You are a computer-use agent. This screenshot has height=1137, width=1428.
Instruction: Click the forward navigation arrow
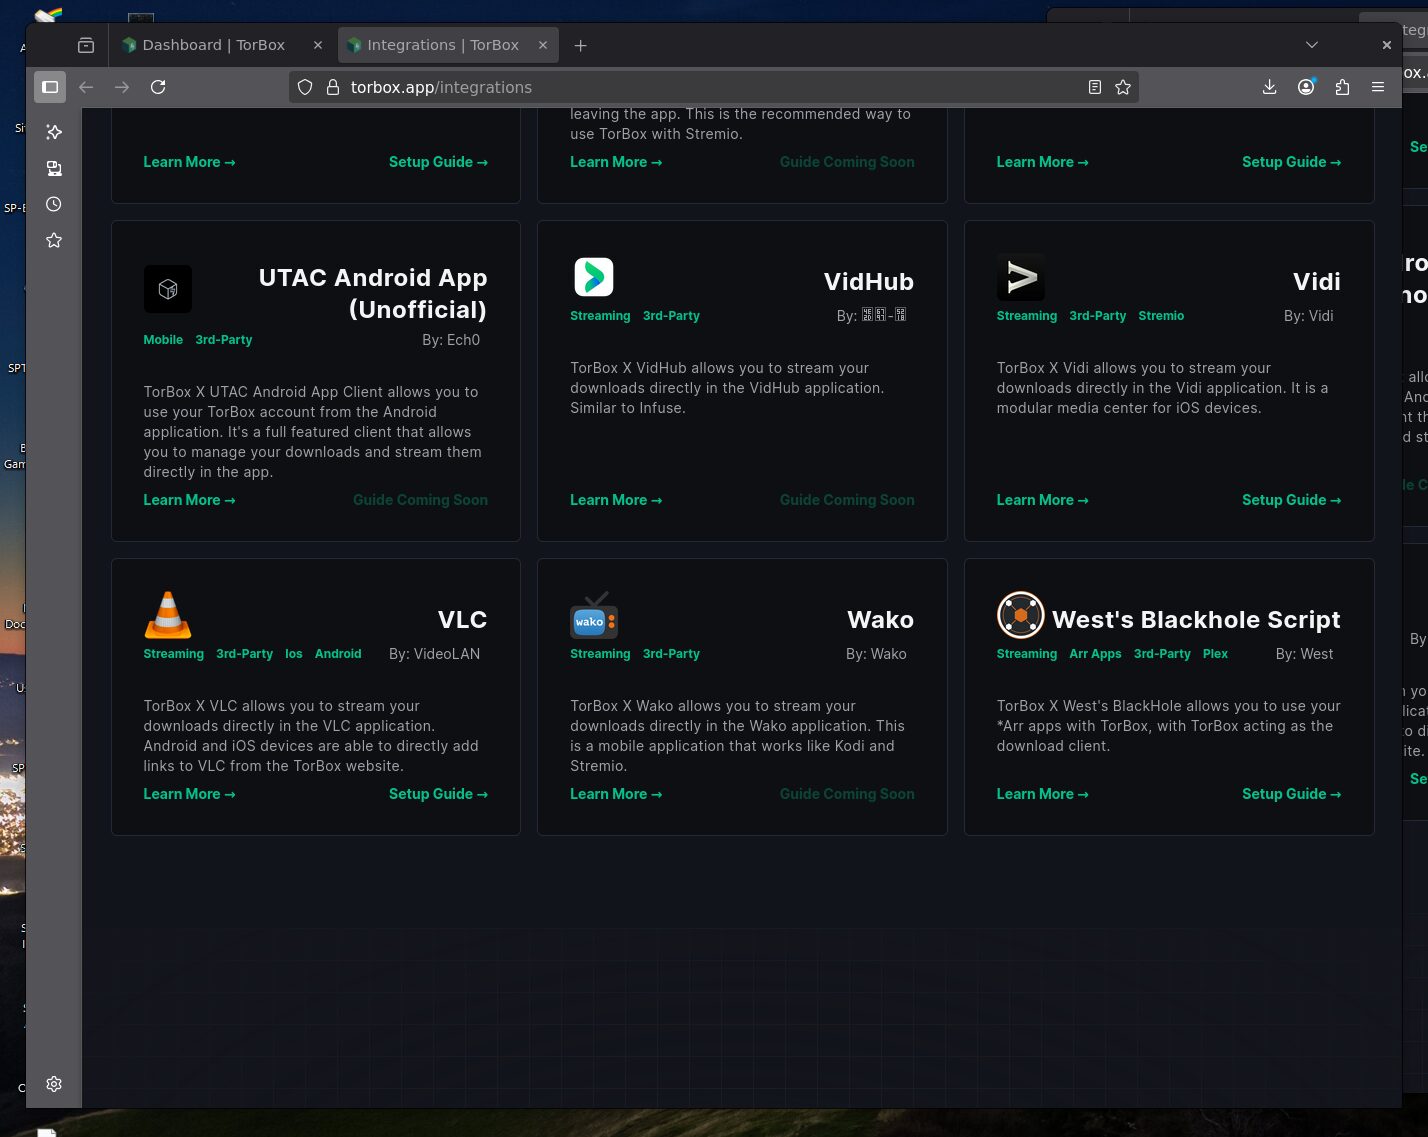pos(122,87)
